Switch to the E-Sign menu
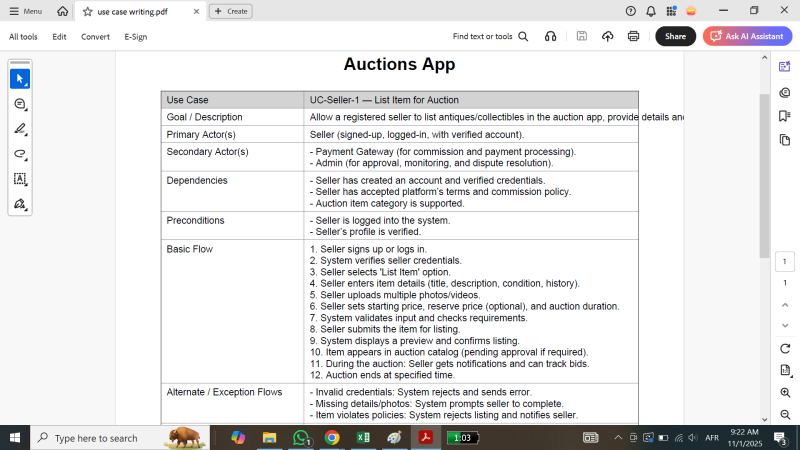800x450 pixels. [135, 37]
